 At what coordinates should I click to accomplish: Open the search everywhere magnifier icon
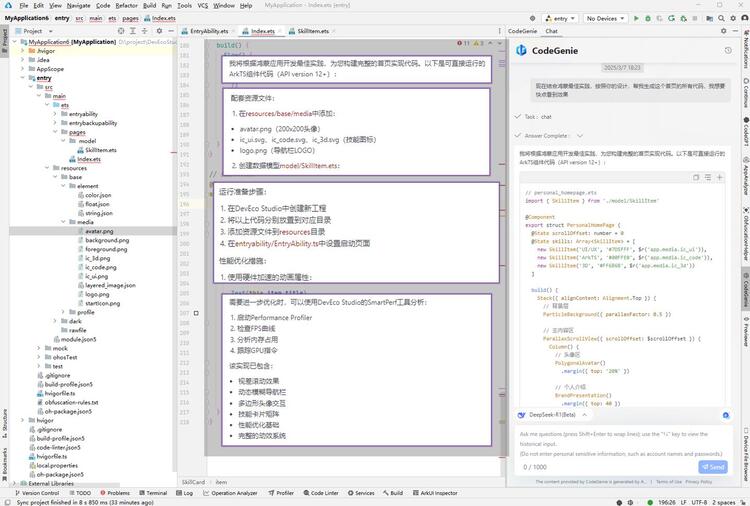point(721,18)
